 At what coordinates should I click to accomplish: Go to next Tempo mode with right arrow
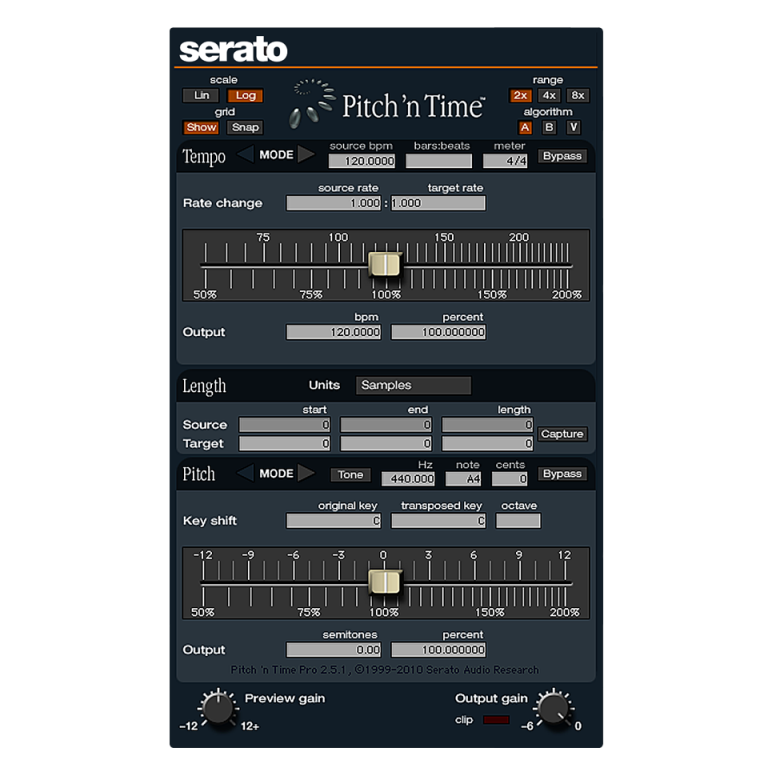click(306, 154)
